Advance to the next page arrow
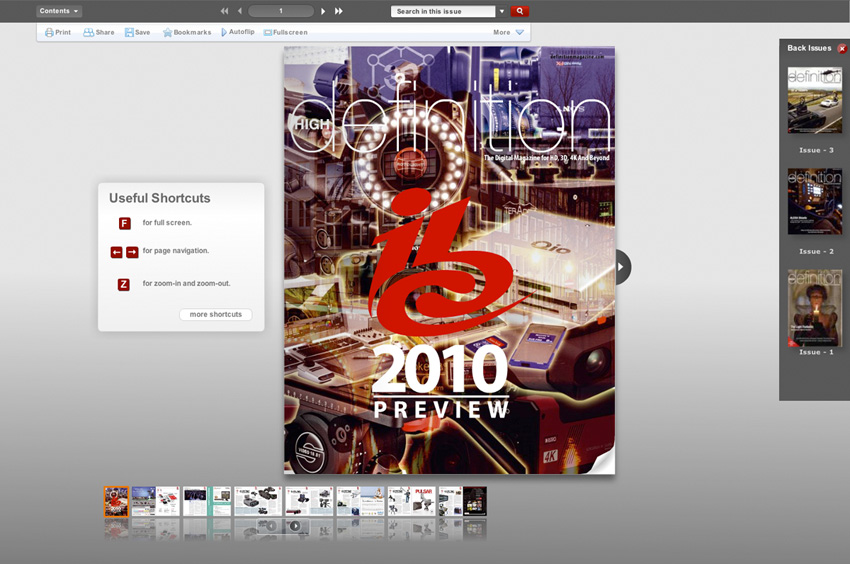The width and height of the screenshot is (850, 564). [323, 11]
